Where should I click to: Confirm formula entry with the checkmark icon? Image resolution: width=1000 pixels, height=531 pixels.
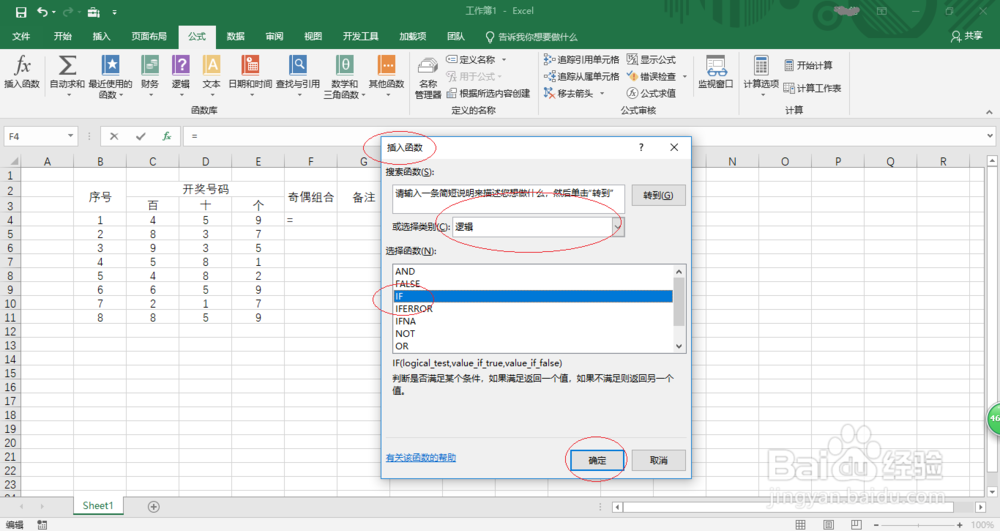pos(140,136)
